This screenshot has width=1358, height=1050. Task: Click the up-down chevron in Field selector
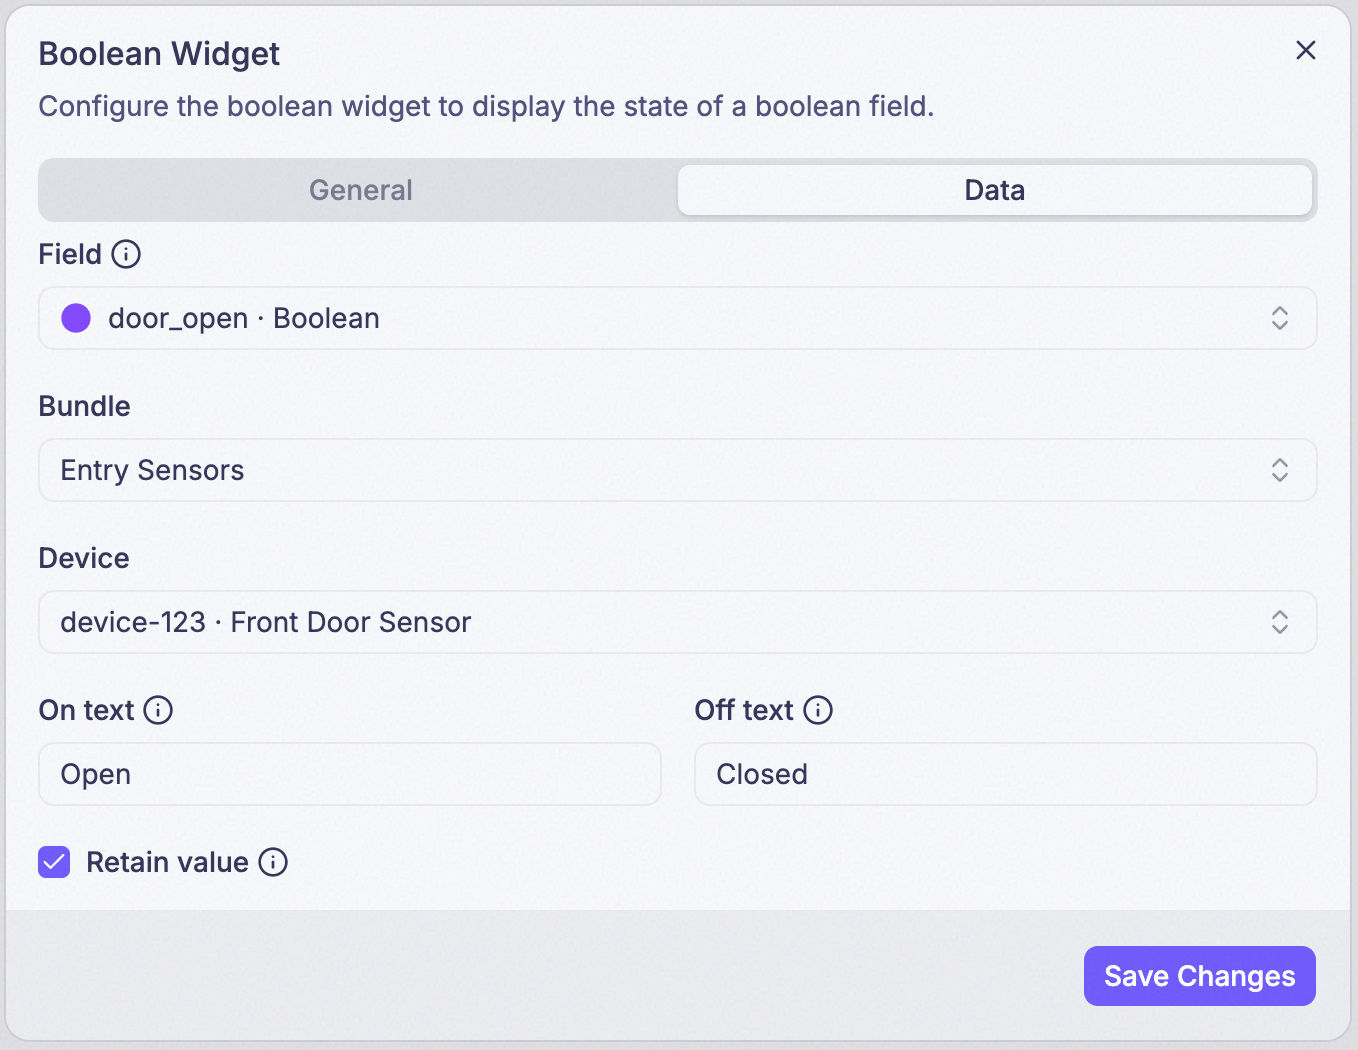[x=1280, y=318]
